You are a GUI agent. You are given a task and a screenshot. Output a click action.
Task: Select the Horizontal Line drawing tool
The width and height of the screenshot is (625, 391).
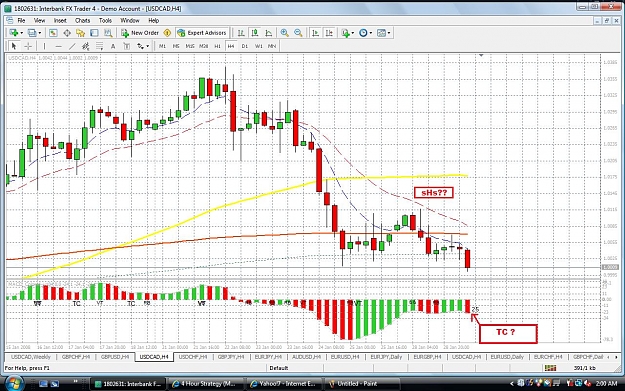pyautogui.click(x=58, y=46)
